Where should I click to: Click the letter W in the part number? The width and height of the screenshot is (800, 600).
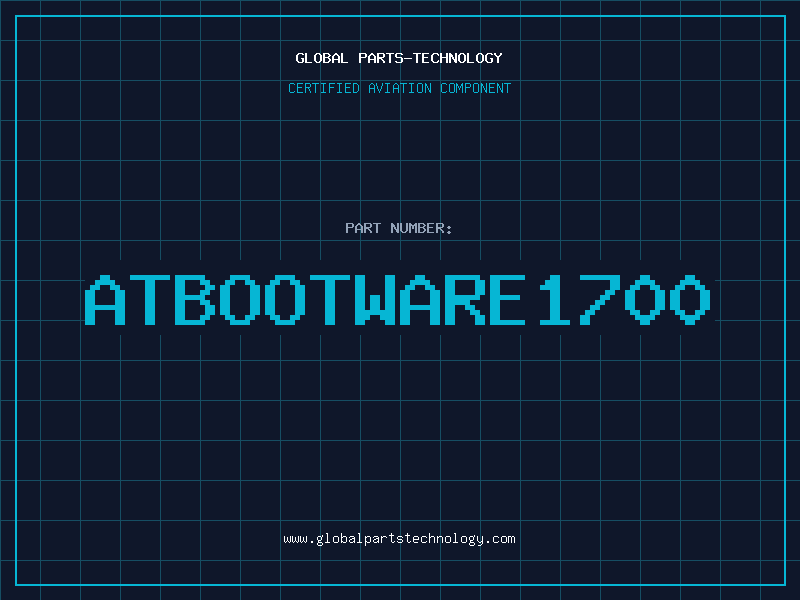[x=377, y=299]
